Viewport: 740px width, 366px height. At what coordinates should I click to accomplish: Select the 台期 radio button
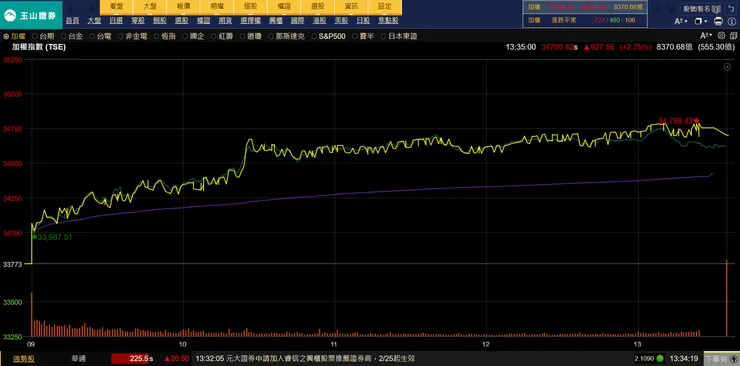[x=35, y=36]
